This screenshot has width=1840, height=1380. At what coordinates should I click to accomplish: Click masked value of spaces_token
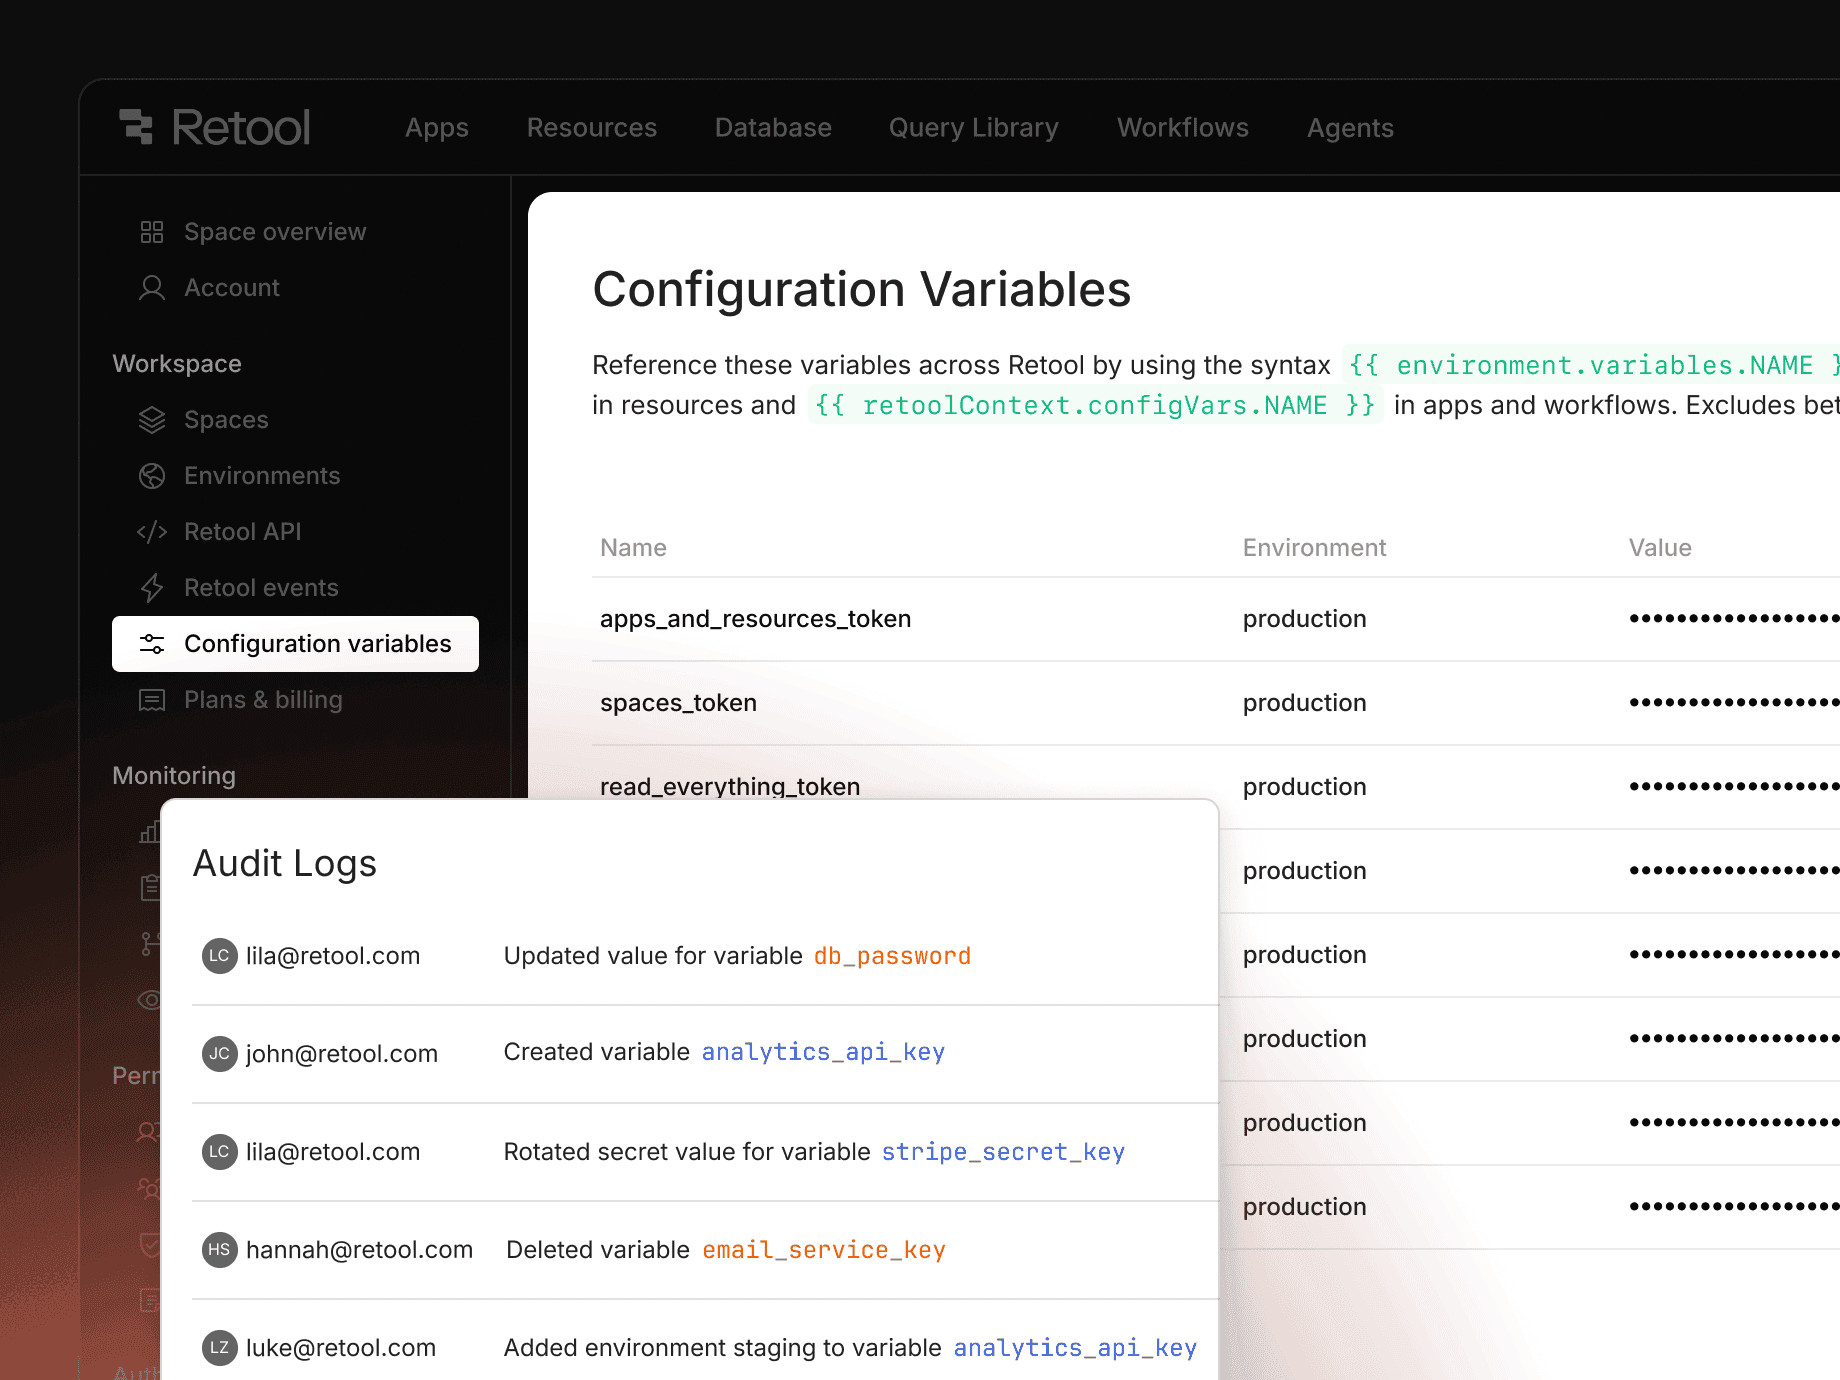pos(1734,703)
